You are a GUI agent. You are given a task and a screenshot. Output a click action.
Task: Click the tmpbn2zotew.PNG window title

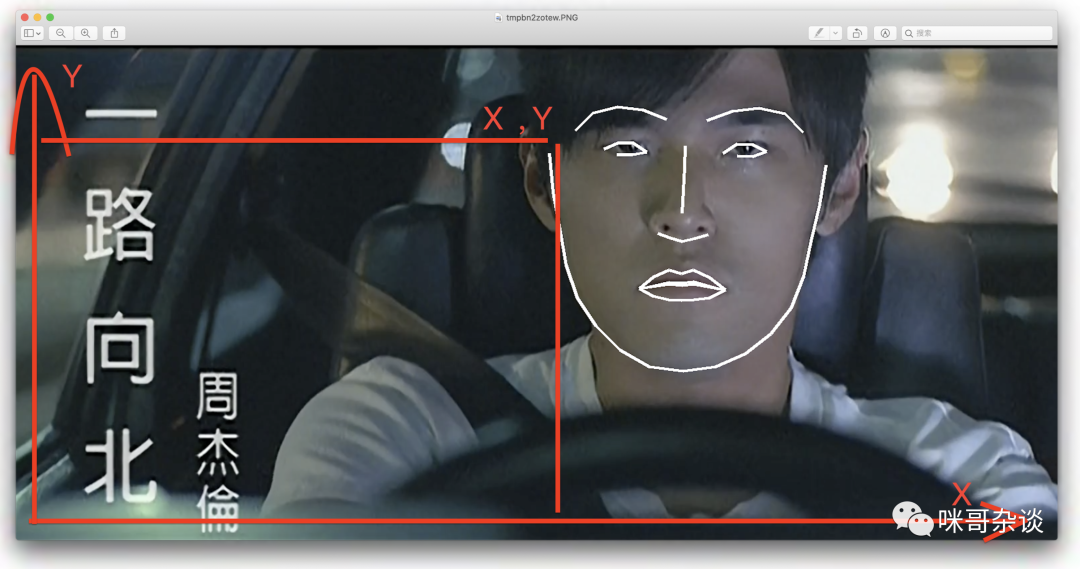tap(541, 18)
